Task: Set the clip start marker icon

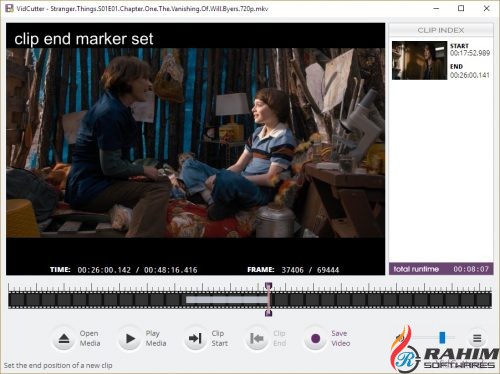Action: [x=196, y=339]
